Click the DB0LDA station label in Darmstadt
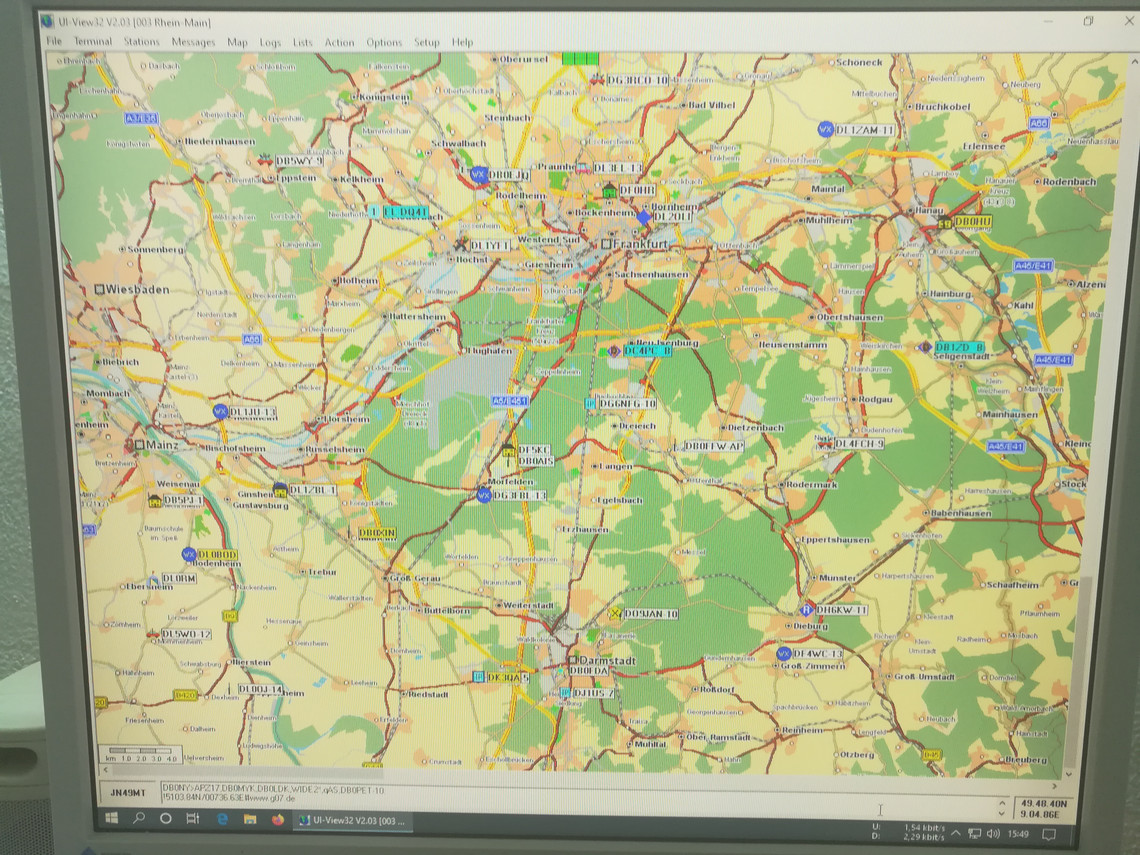 tap(589, 671)
